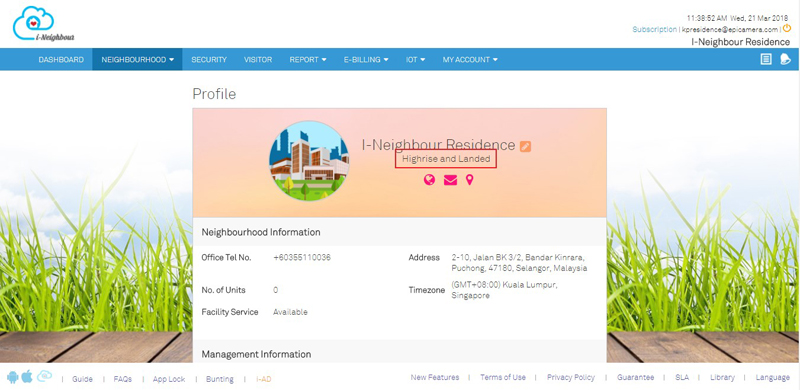Click the Facility Service 'Available' value
Viewport: 800px width, 390px height.
[x=290, y=312]
